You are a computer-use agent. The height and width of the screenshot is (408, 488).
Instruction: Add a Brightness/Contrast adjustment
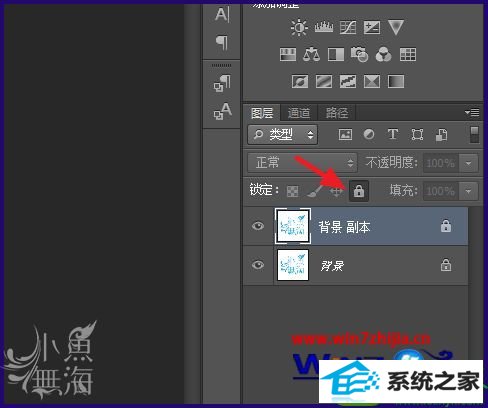click(299, 27)
